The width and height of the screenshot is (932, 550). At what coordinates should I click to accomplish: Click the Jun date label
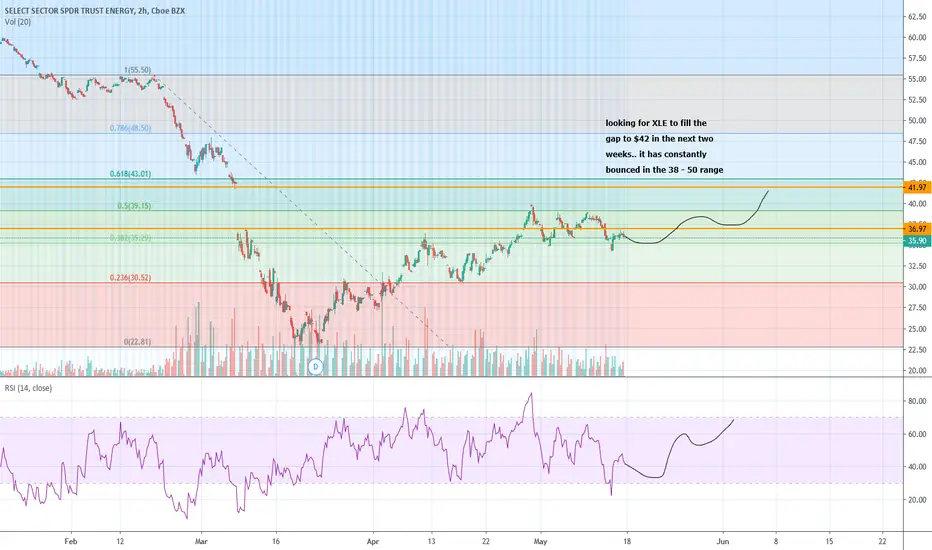[723, 542]
